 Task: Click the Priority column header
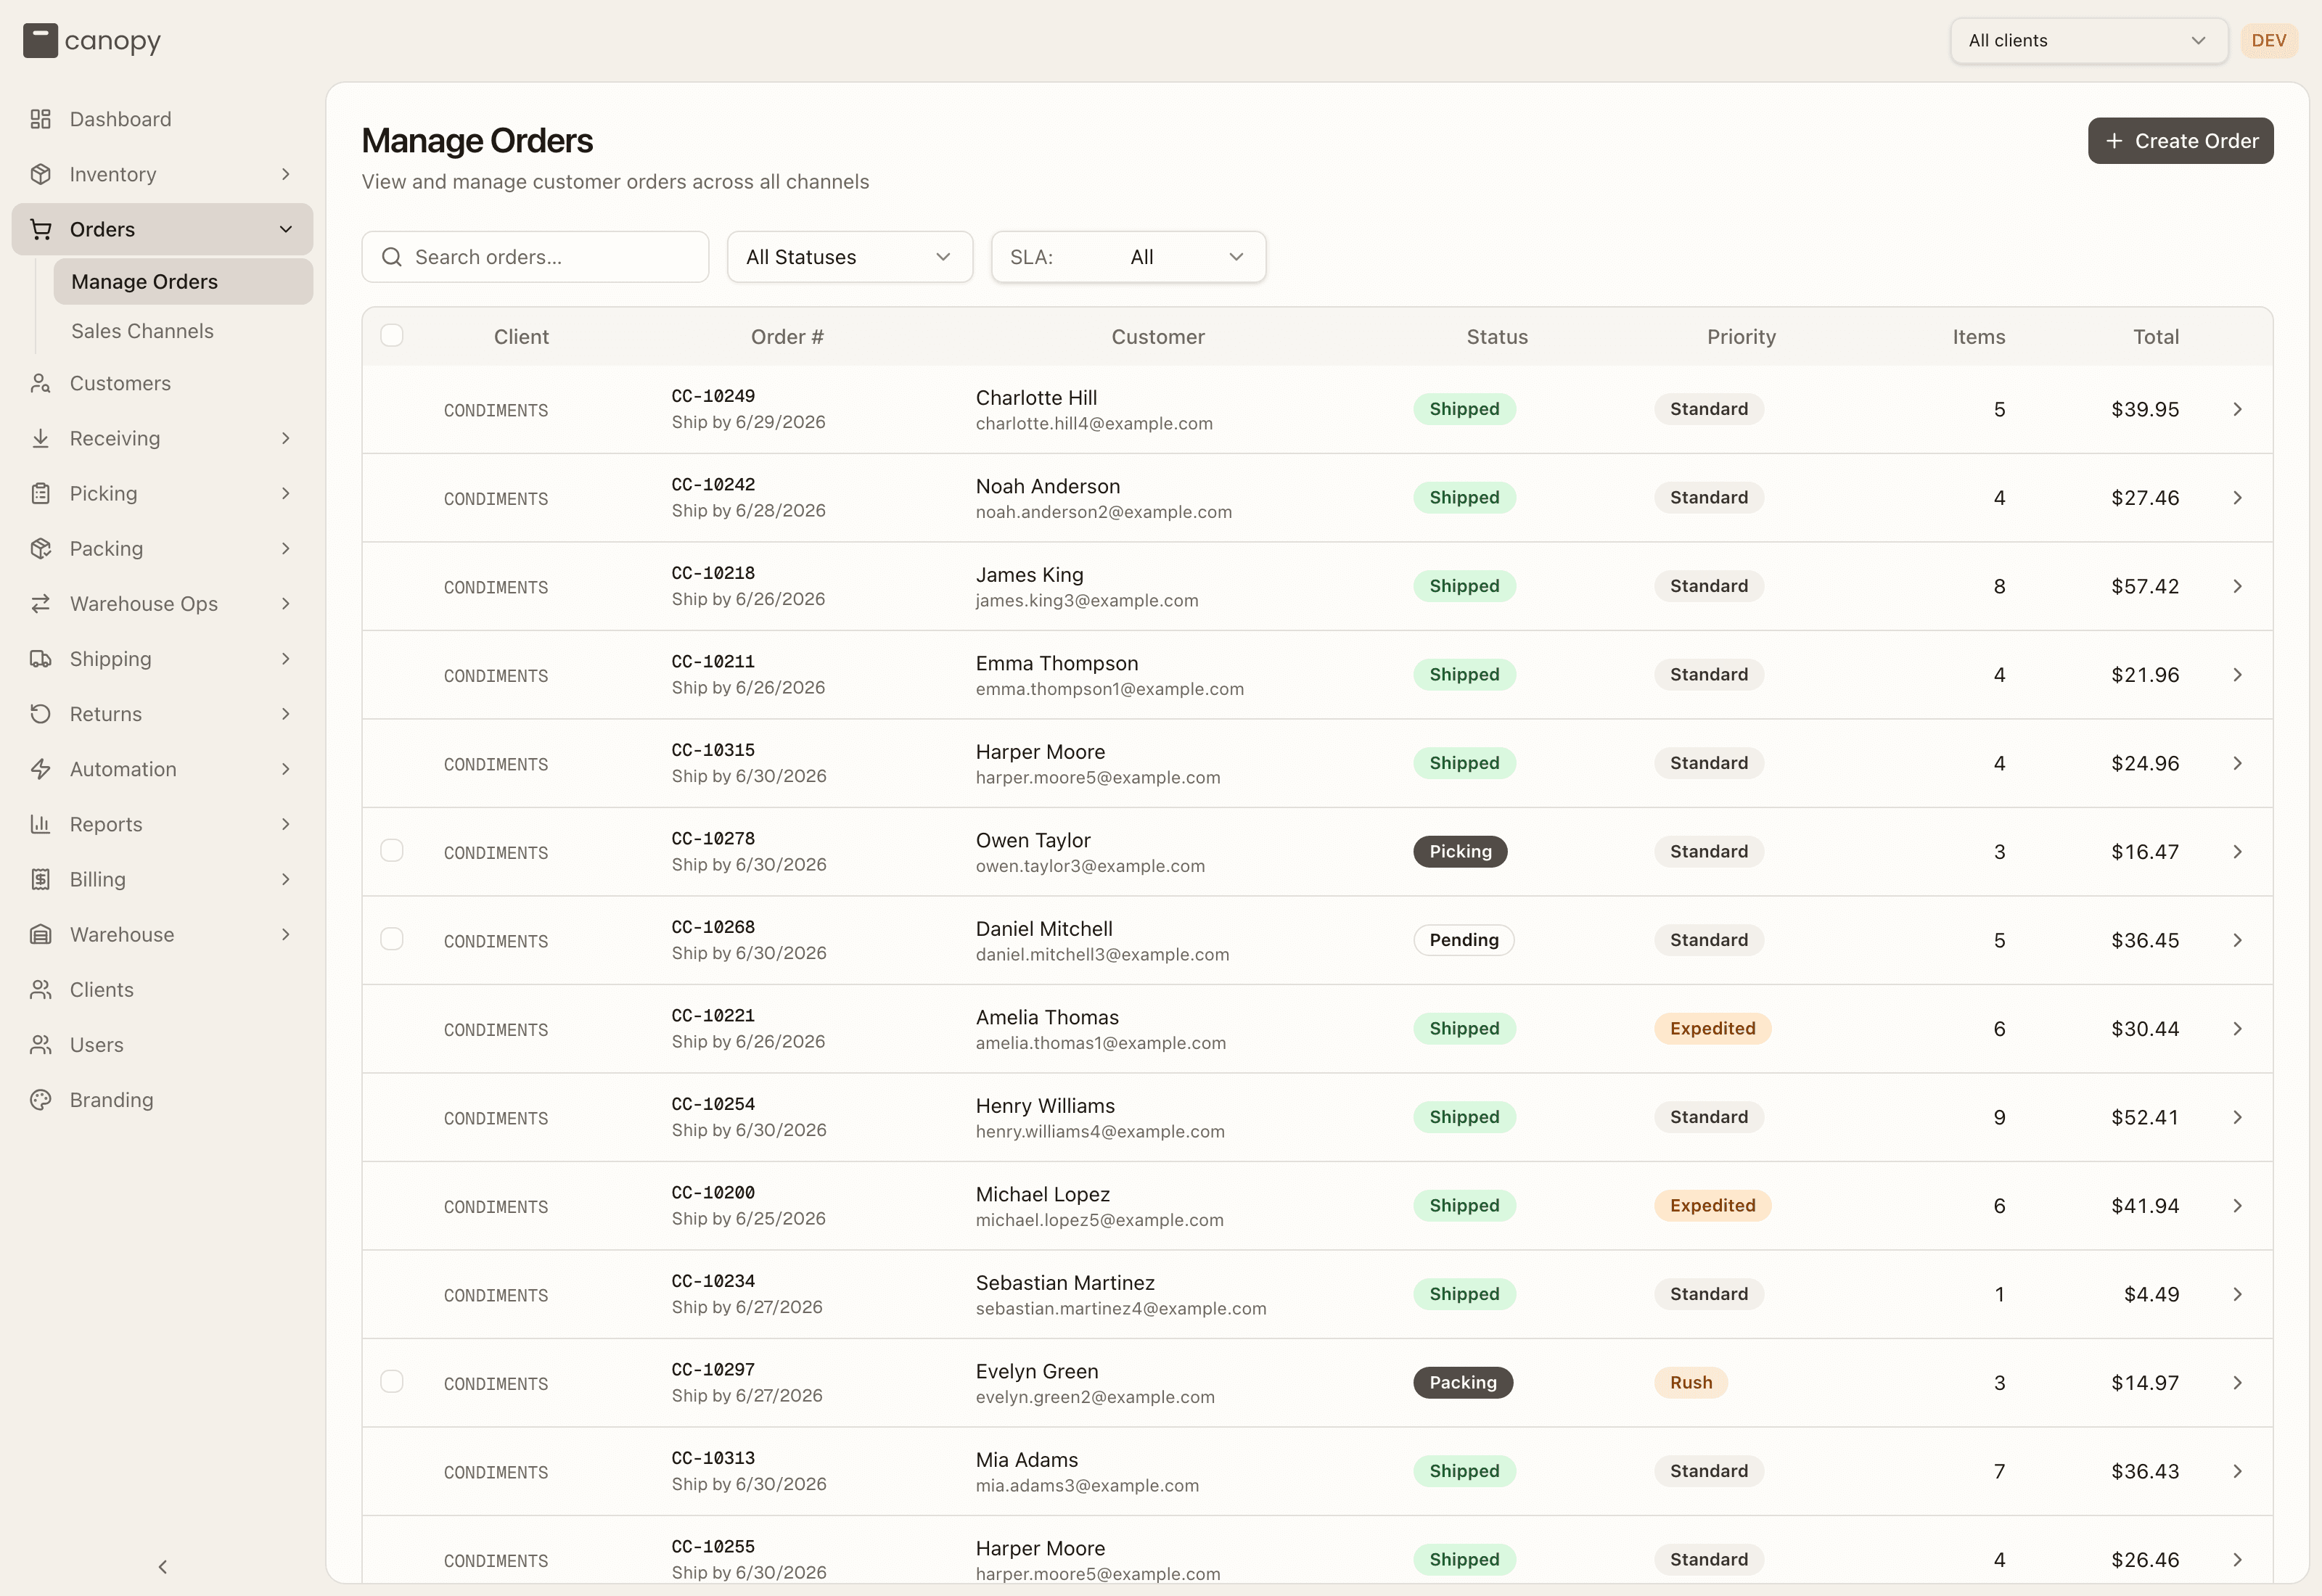click(1740, 337)
